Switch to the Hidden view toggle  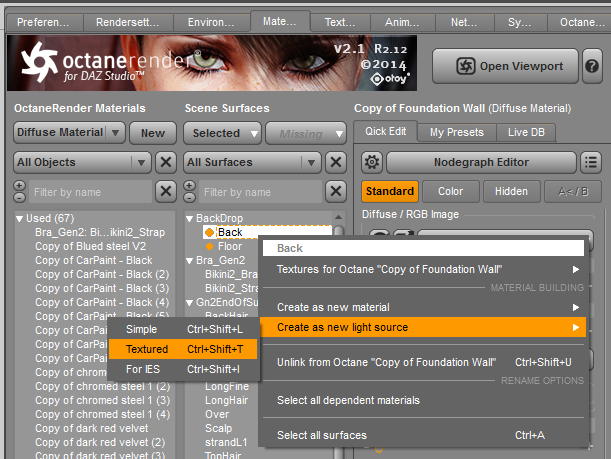click(x=511, y=191)
